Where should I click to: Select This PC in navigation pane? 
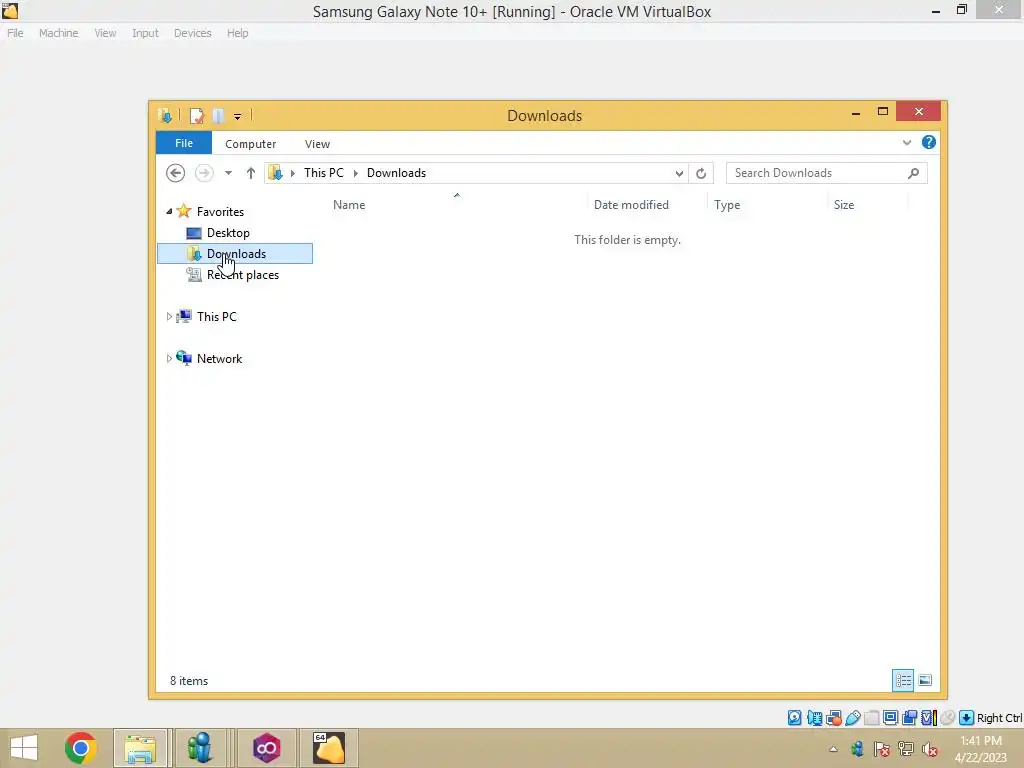click(x=217, y=317)
